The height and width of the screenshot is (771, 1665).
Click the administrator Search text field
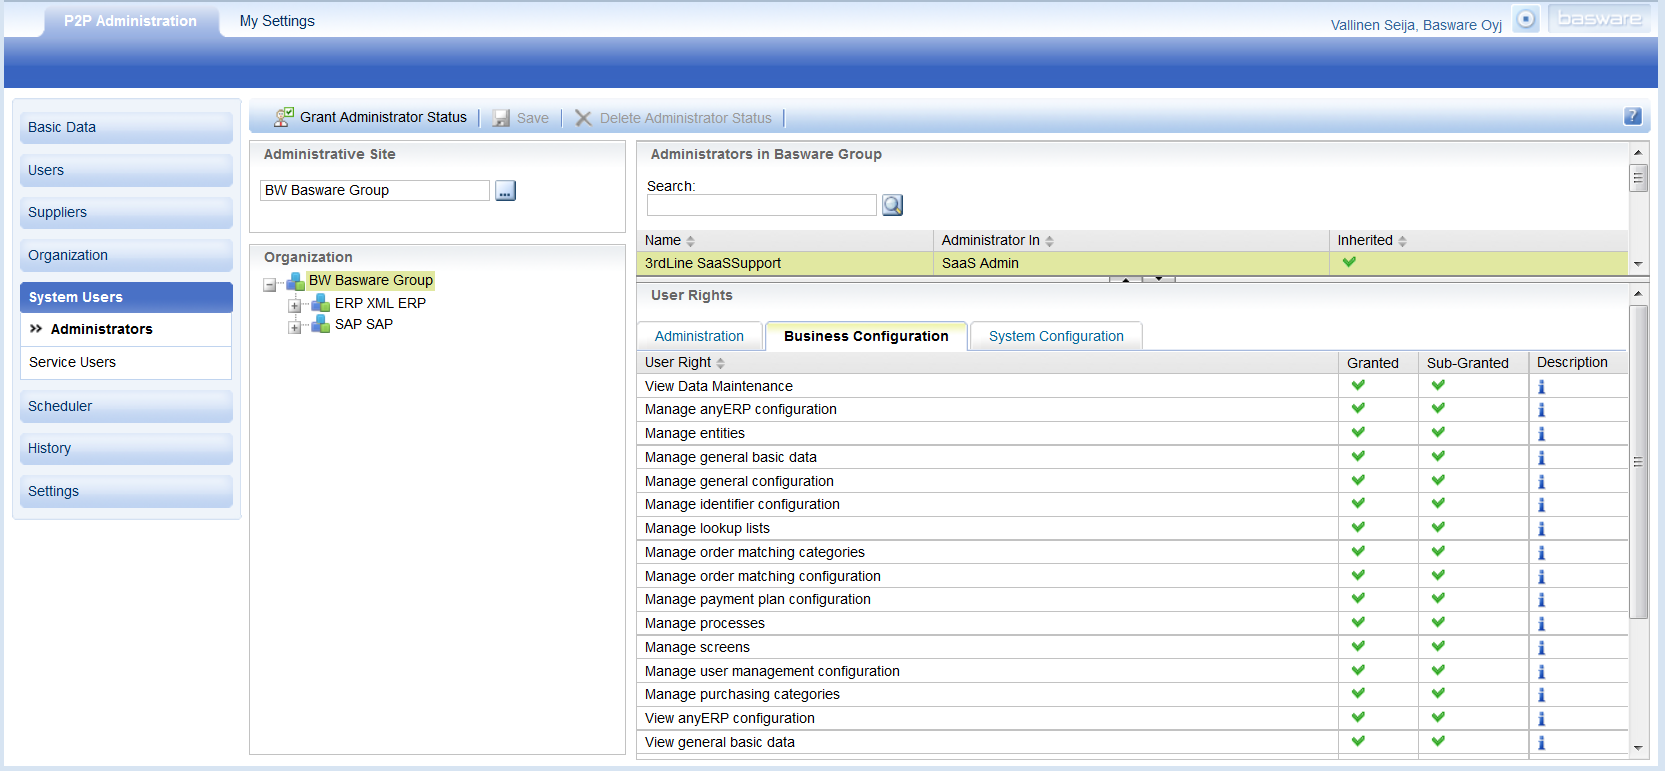(x=761, y=205)
